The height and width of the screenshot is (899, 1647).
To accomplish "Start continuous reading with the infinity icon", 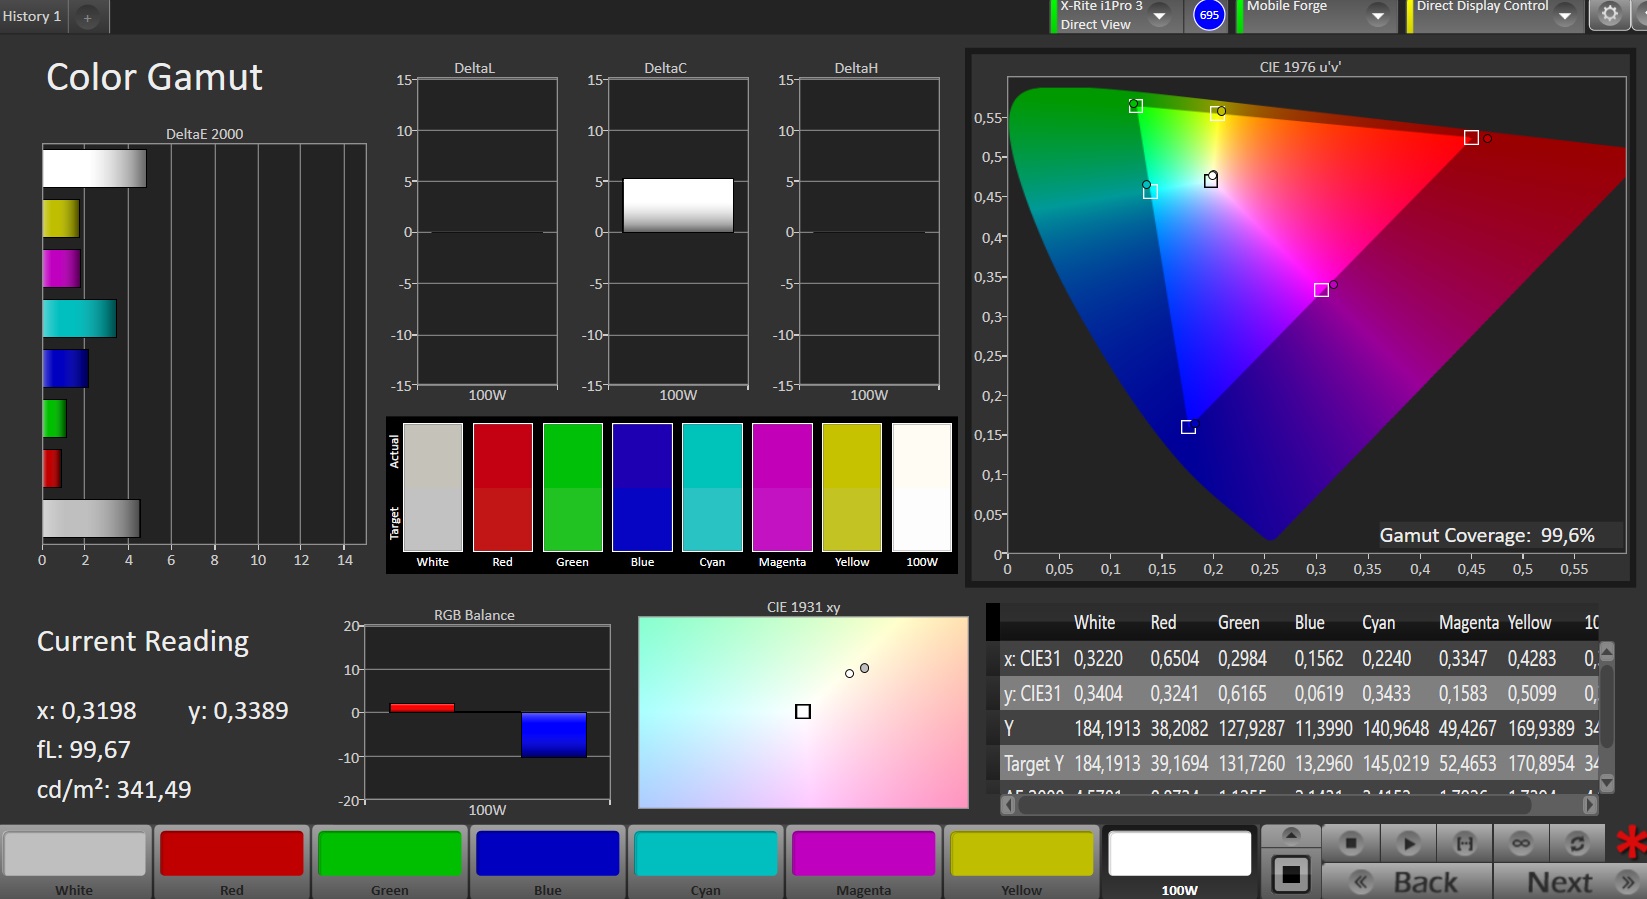I will click(x=1521, y=843).
